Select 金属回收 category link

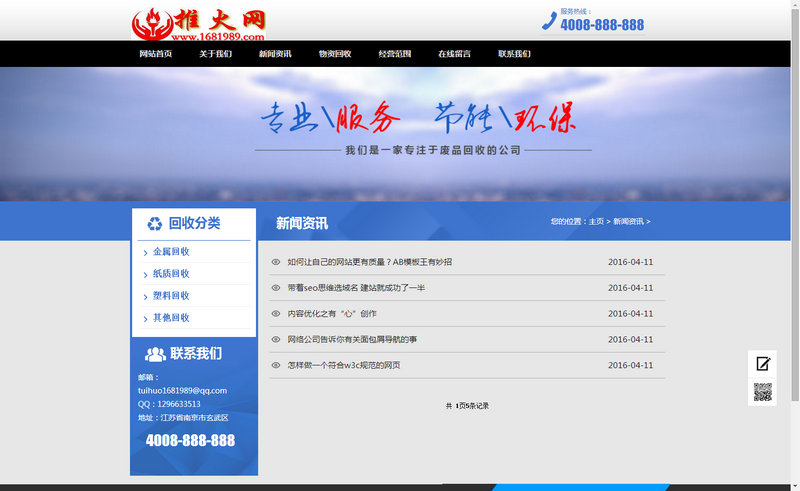click(x=171, y=252)
